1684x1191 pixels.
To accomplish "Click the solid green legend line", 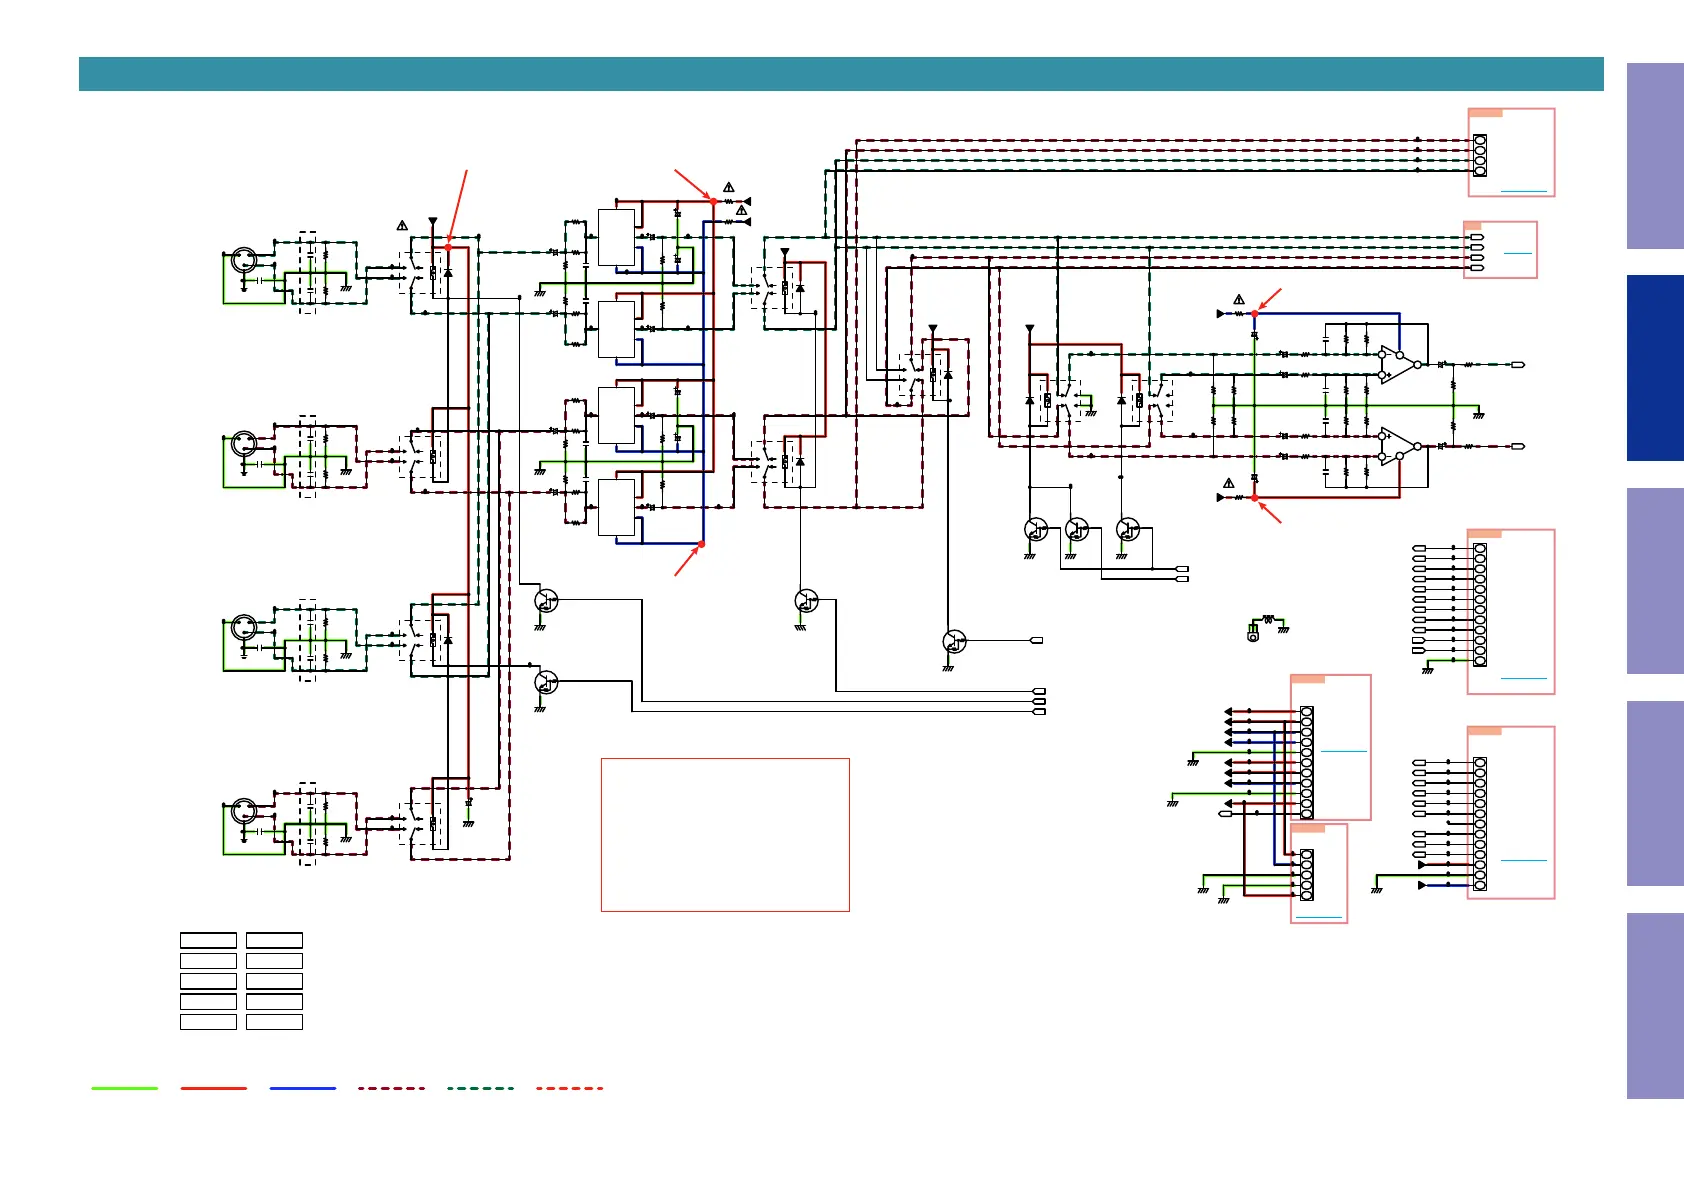I will pos(125,1088).
